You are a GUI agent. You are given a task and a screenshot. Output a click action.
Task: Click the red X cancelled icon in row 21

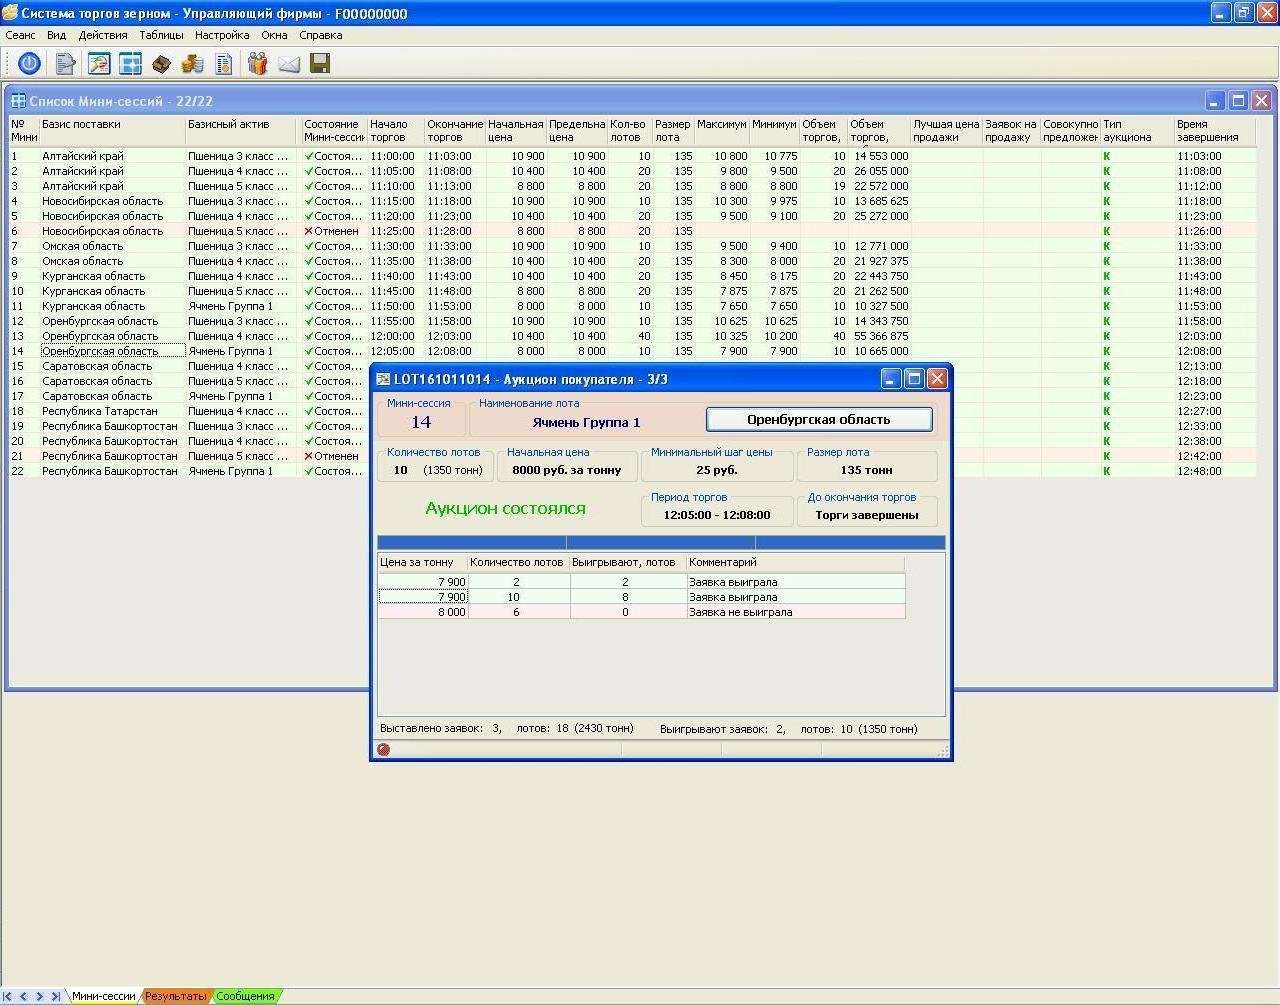click(x=309, y=456)
